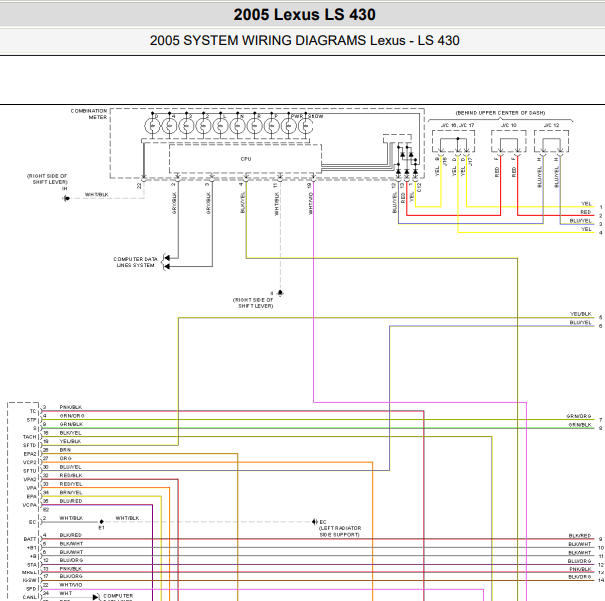Select 'RED' label at right wire 2
Screen dimensions: 605x601
click(x=586, y=212)
